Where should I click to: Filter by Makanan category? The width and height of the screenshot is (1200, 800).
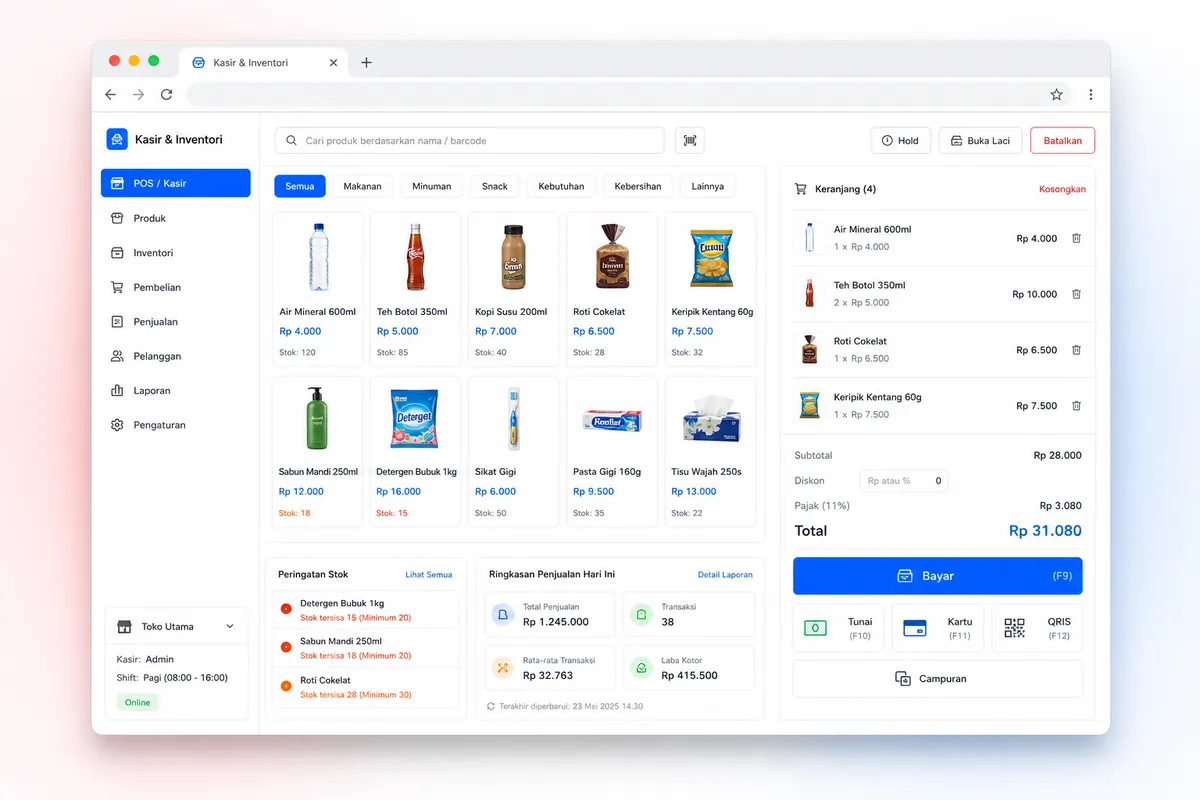pyautogui.click(x=362, y=186)
